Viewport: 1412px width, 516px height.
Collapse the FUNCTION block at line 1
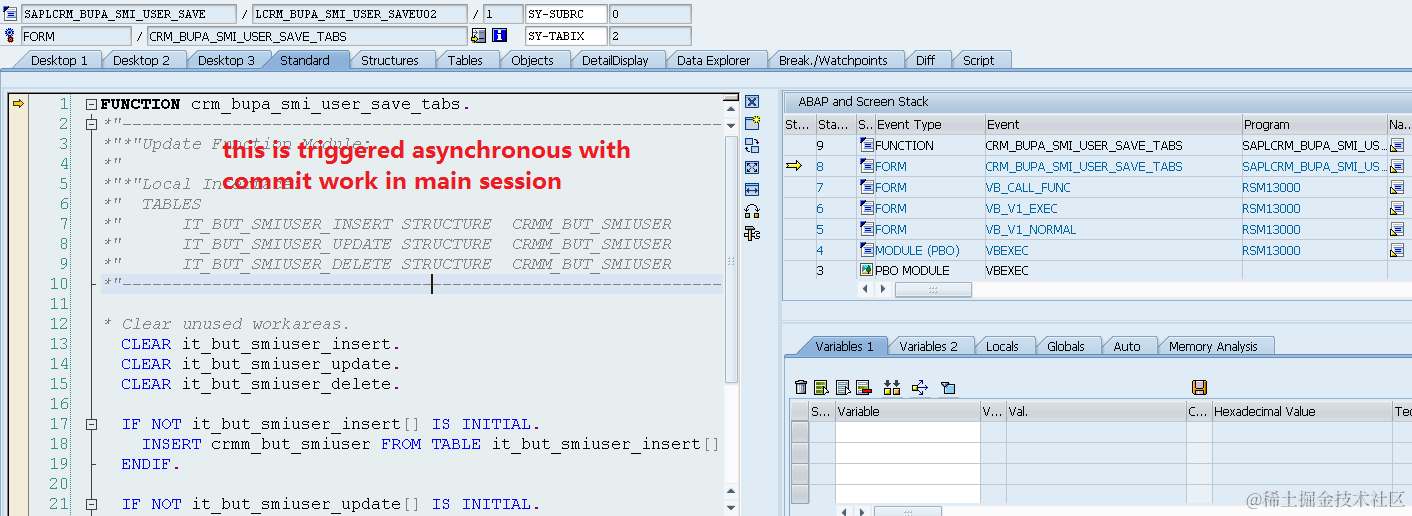pos(91,104)
